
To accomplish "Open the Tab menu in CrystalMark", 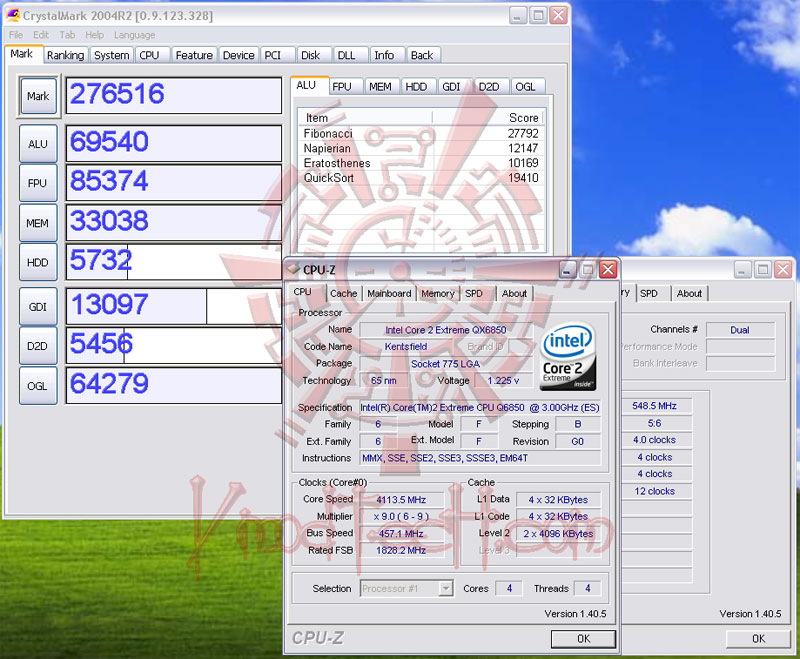I will [67, 35].
